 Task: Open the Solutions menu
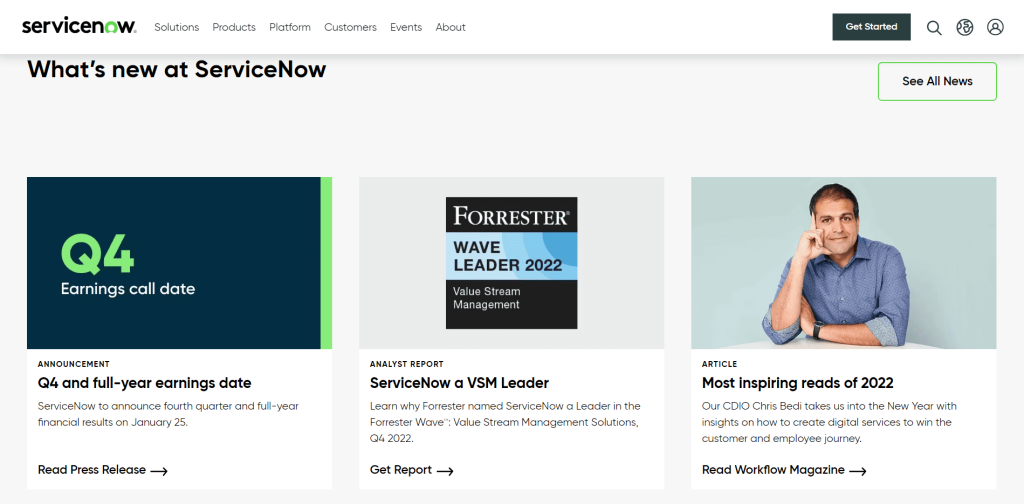click(x=176, y=27)
